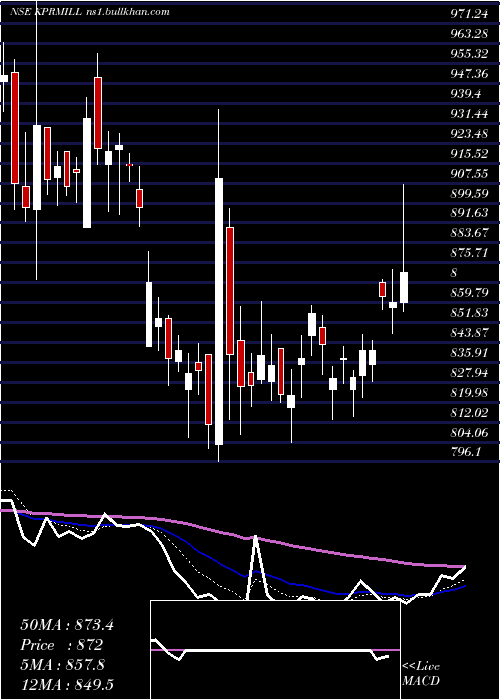Screen dimensions: 500x700
Task: Click the 859.79 price axis label
Action: pyautogui.click(x=469, y=293)
